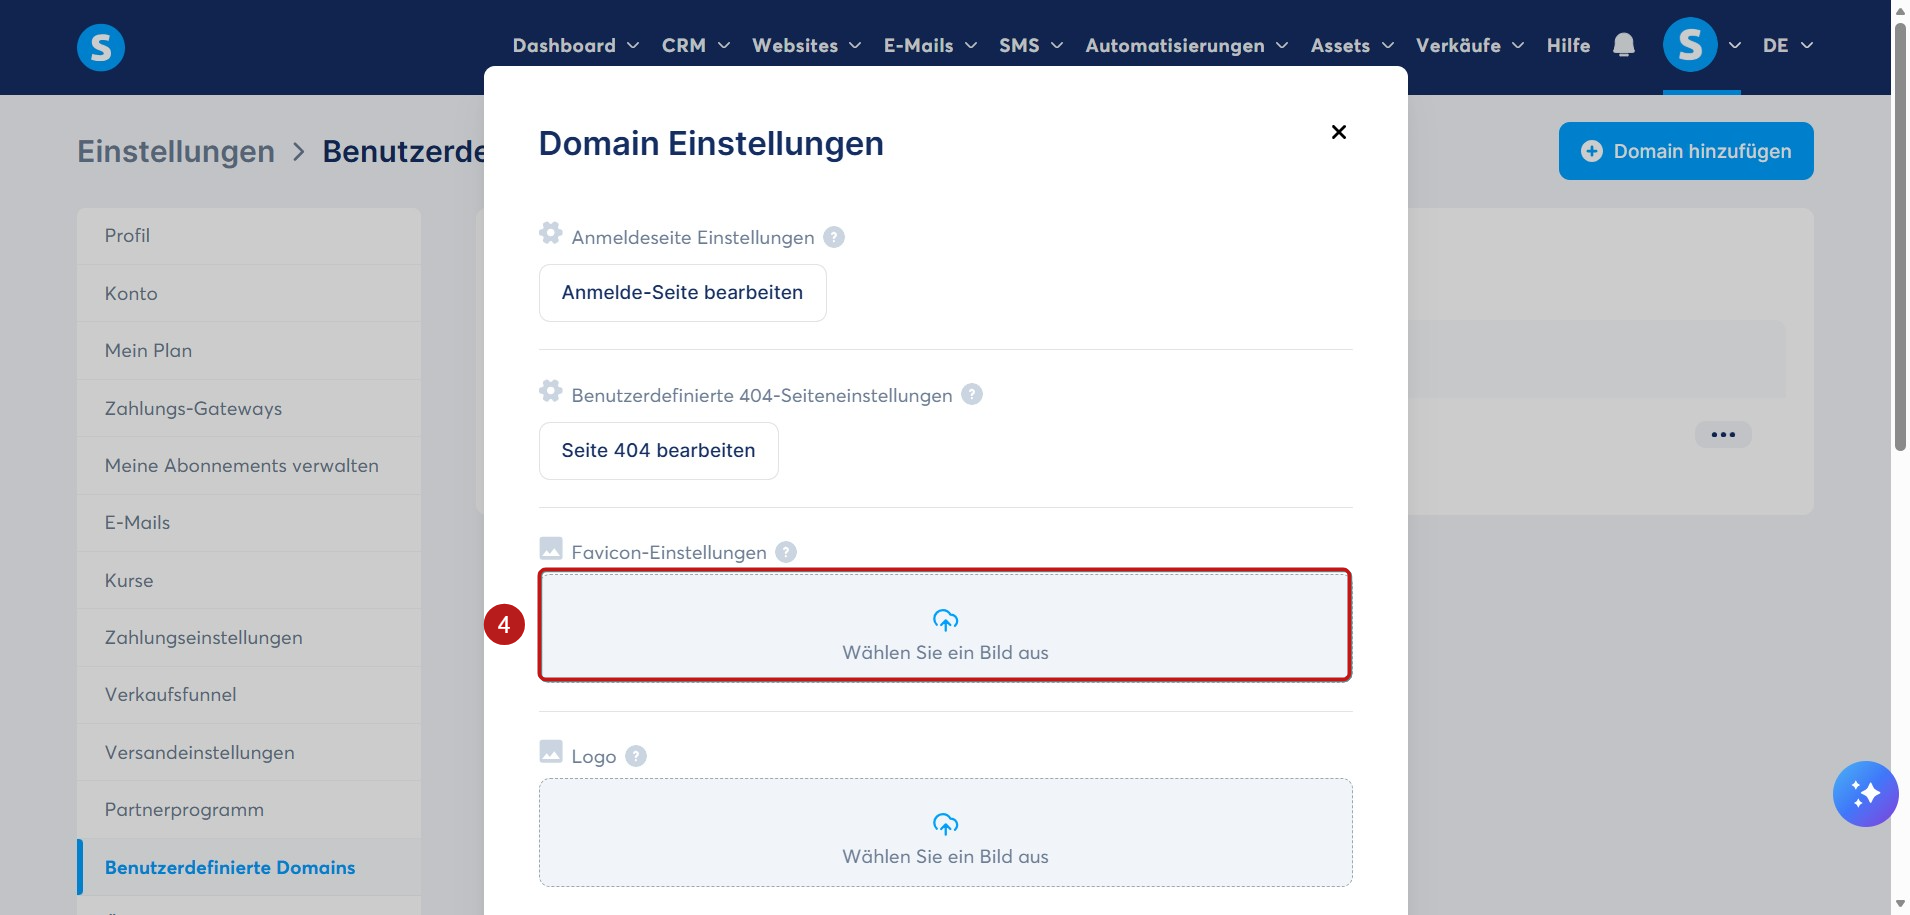Open Mein Plan settings
The image size is (1910, 915).
(249, 351)
